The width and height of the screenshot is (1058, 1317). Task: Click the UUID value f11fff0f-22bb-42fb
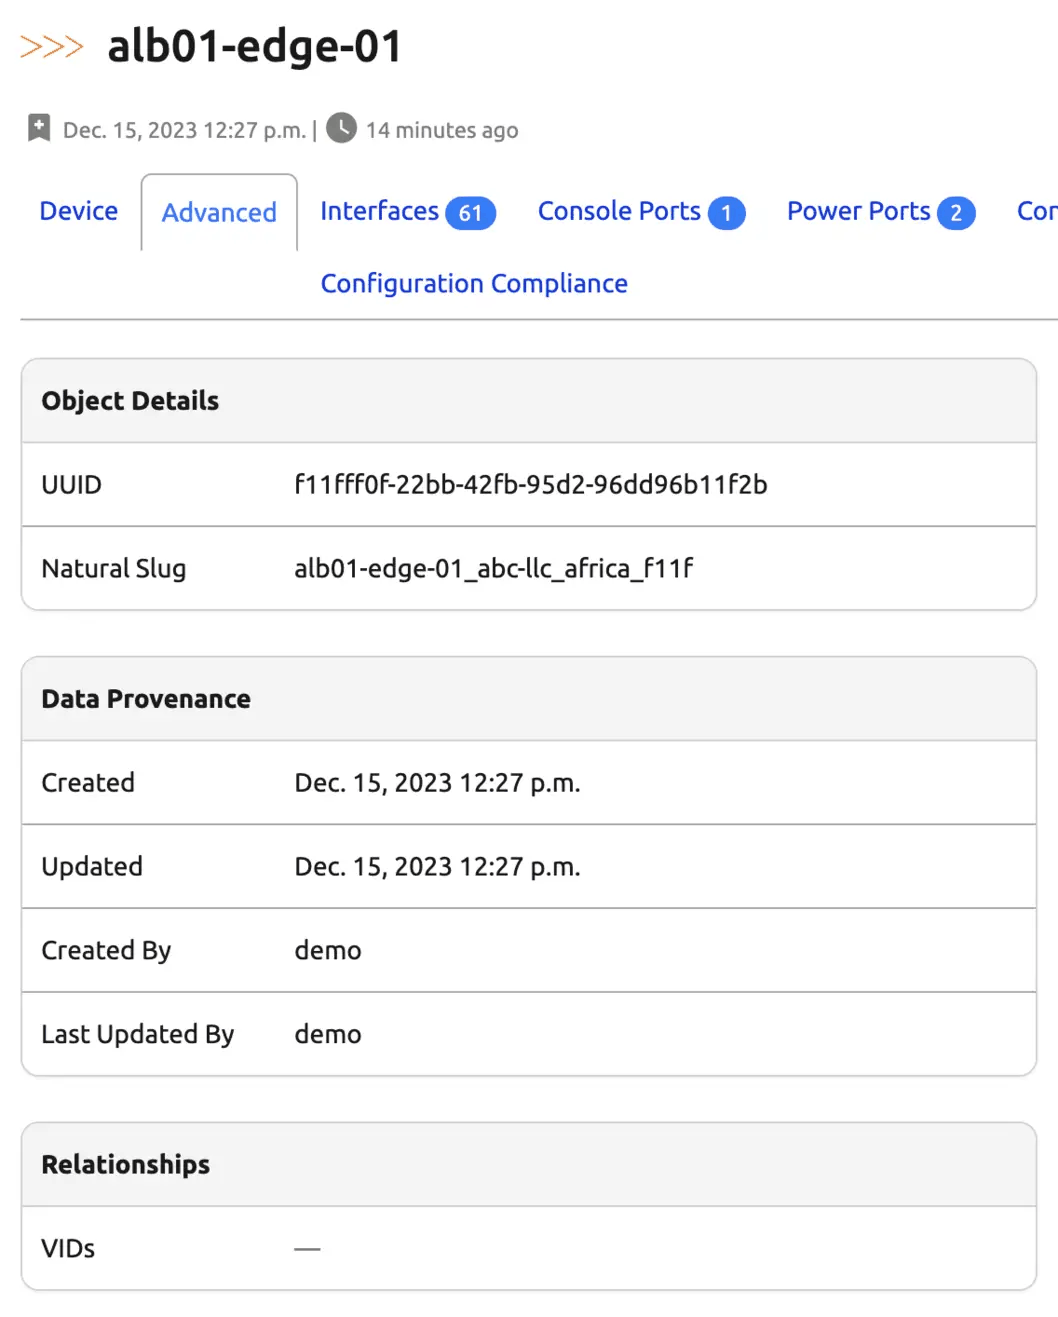530,485
